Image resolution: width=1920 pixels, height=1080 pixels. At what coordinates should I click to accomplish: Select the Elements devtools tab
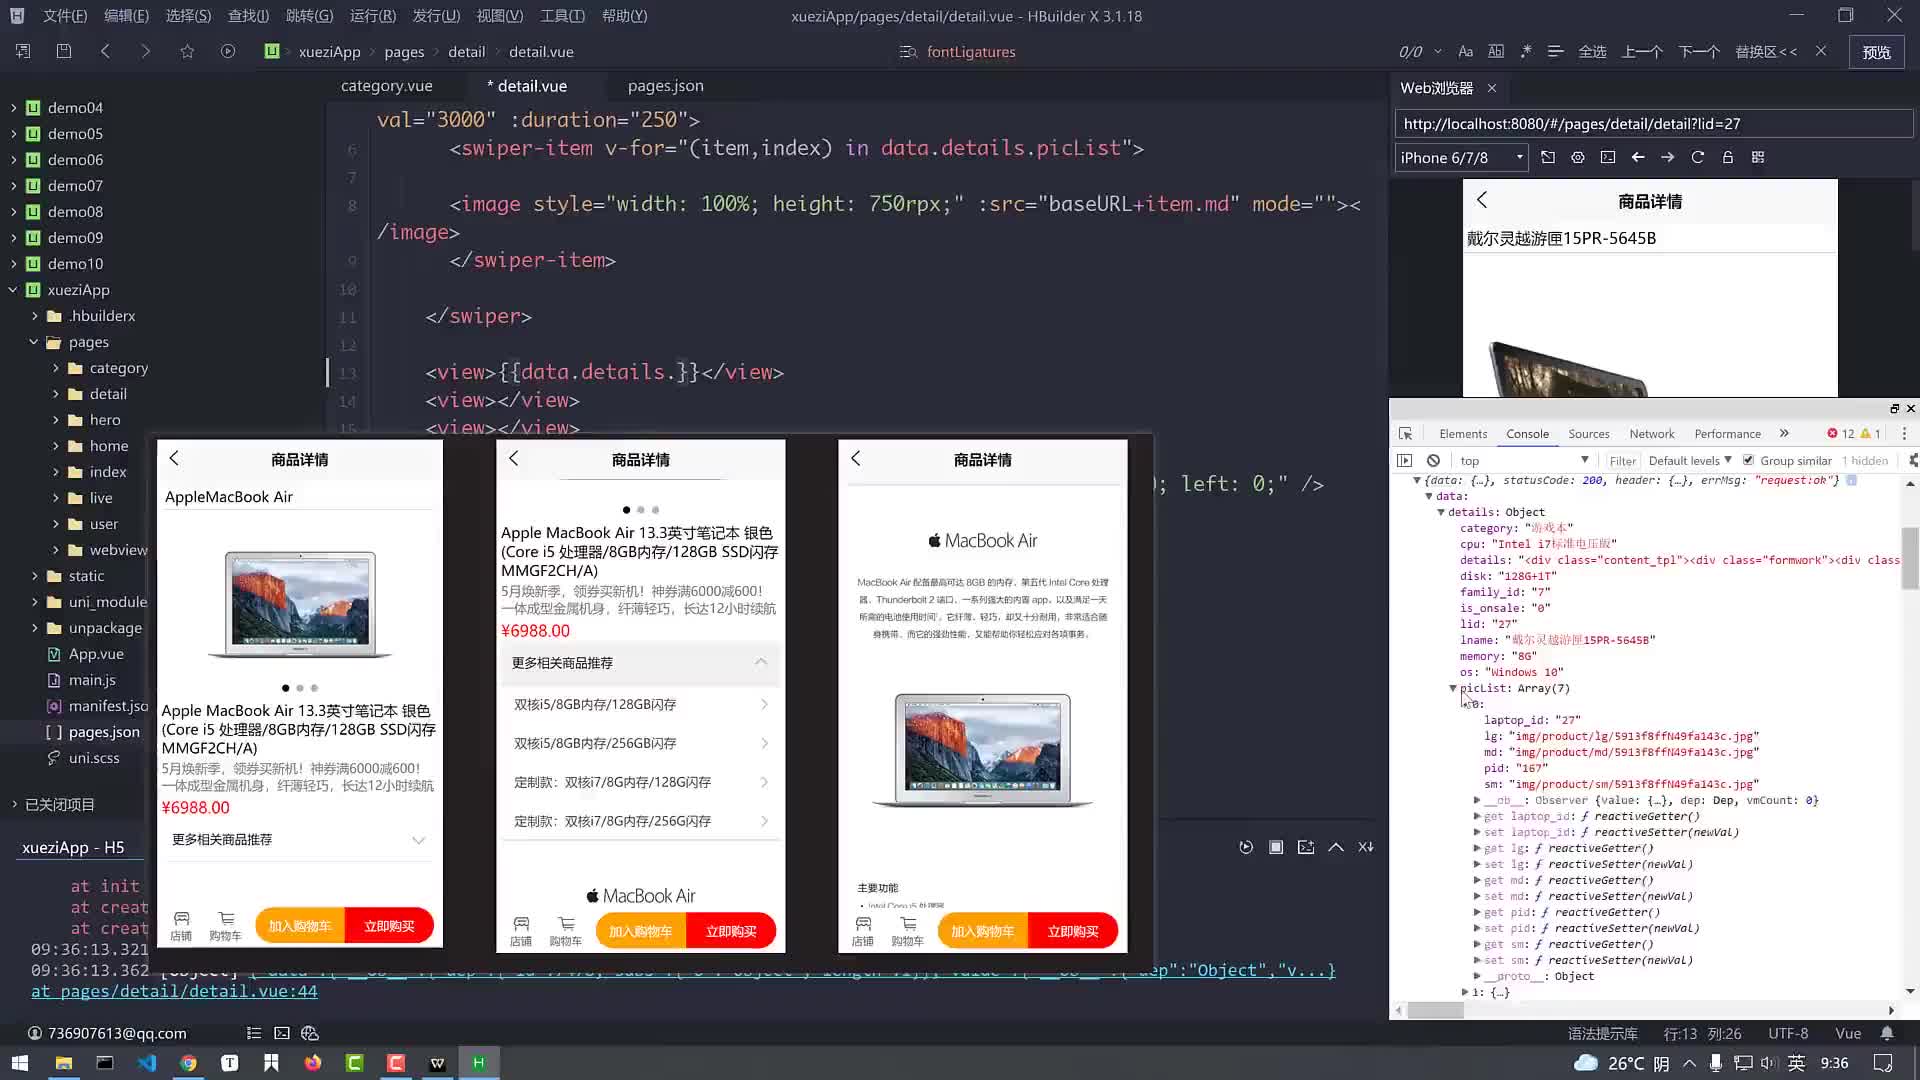1463,434
